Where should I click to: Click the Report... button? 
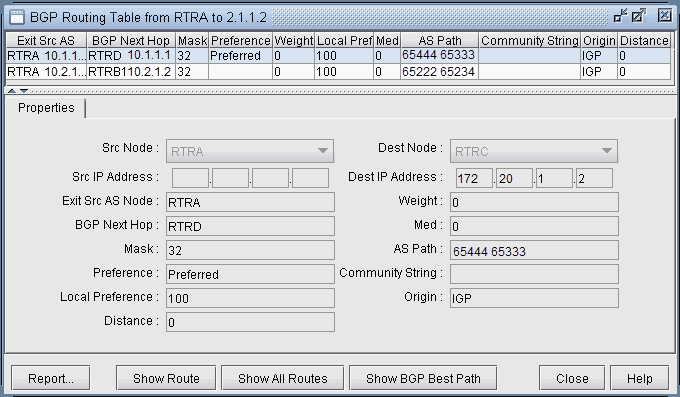[x=51, y=378]
